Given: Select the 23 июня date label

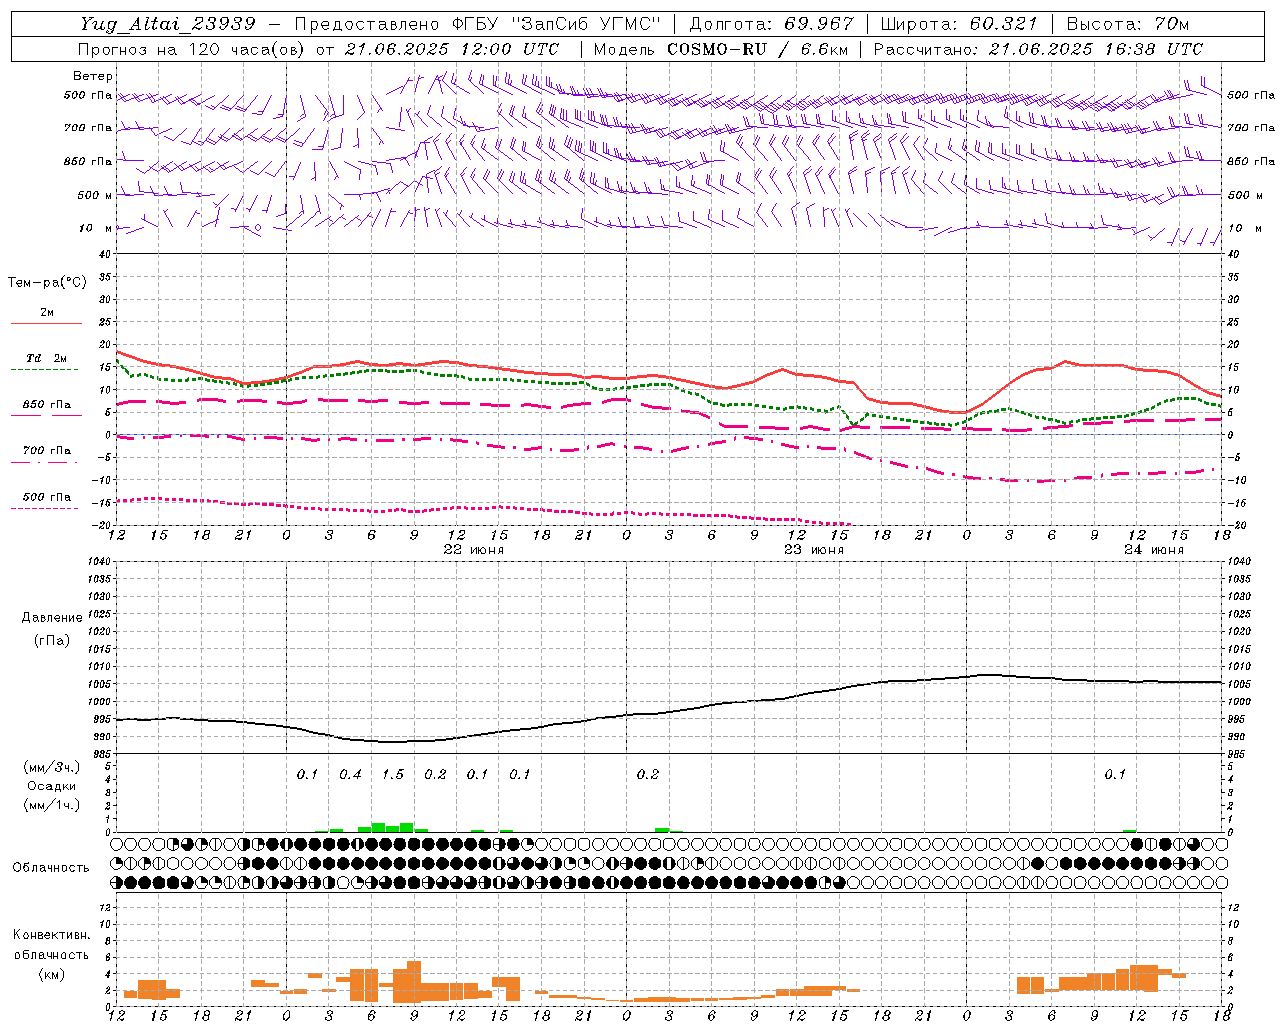Looking at the screenshot, I should [814, 550].
